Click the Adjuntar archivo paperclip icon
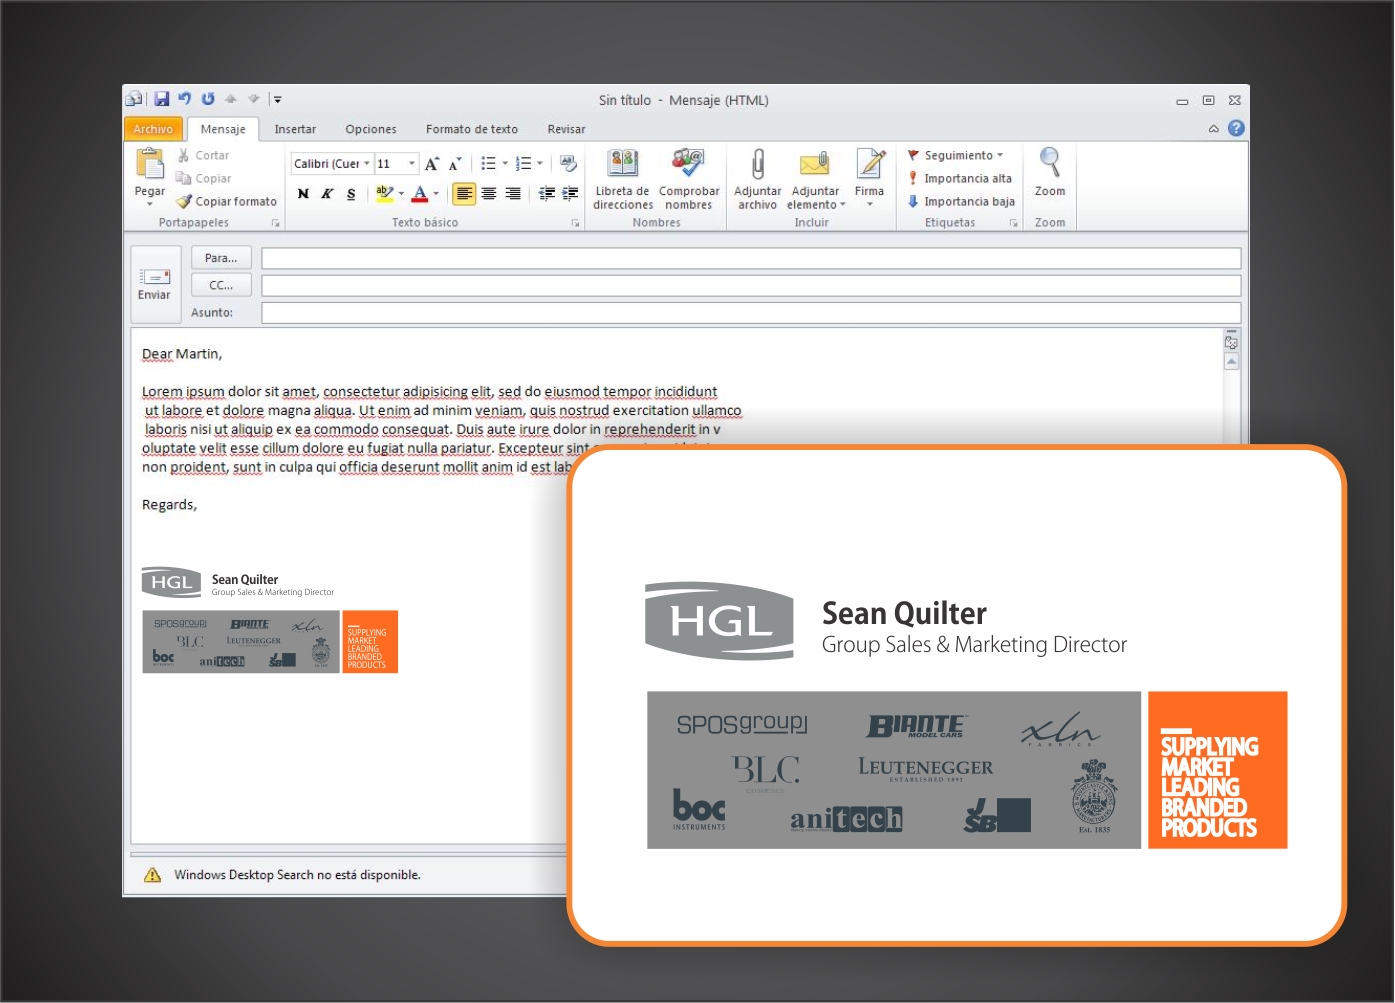This screenshot has height=1003, width=1395. pos(757,165)
